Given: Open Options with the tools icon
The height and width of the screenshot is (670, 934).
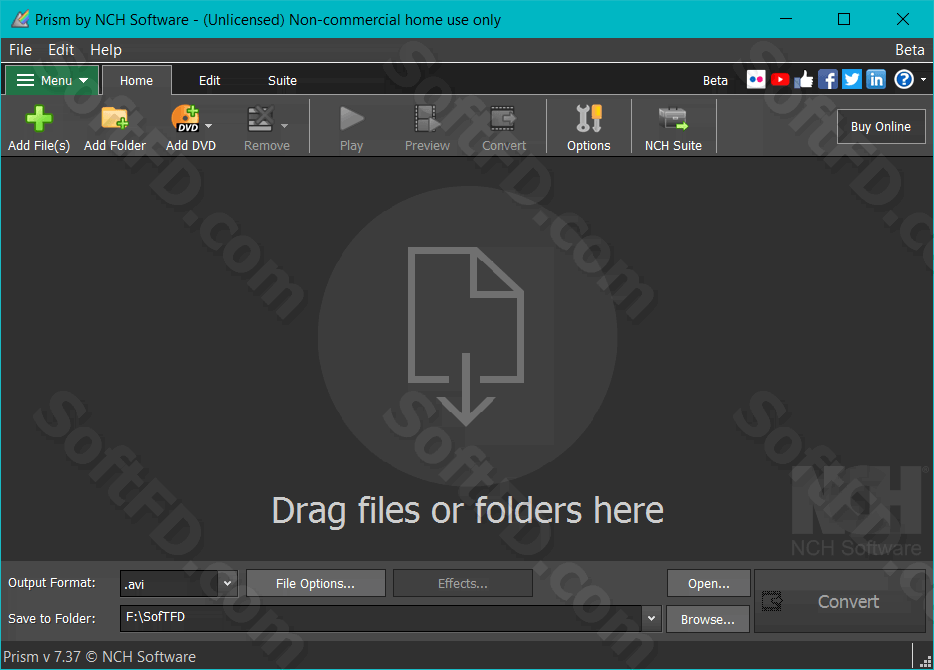Looking at the screenshot, I should point(589,119).
